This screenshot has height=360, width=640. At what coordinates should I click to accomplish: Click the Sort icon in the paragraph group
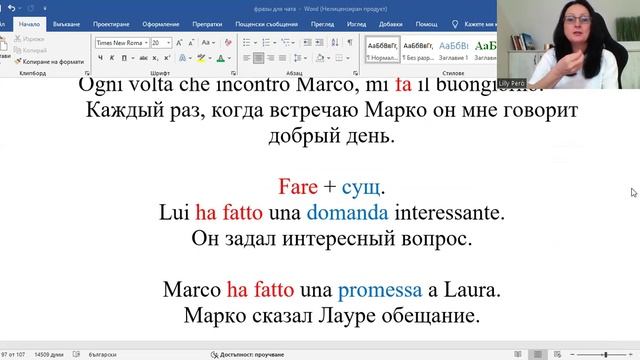(335, 42)
